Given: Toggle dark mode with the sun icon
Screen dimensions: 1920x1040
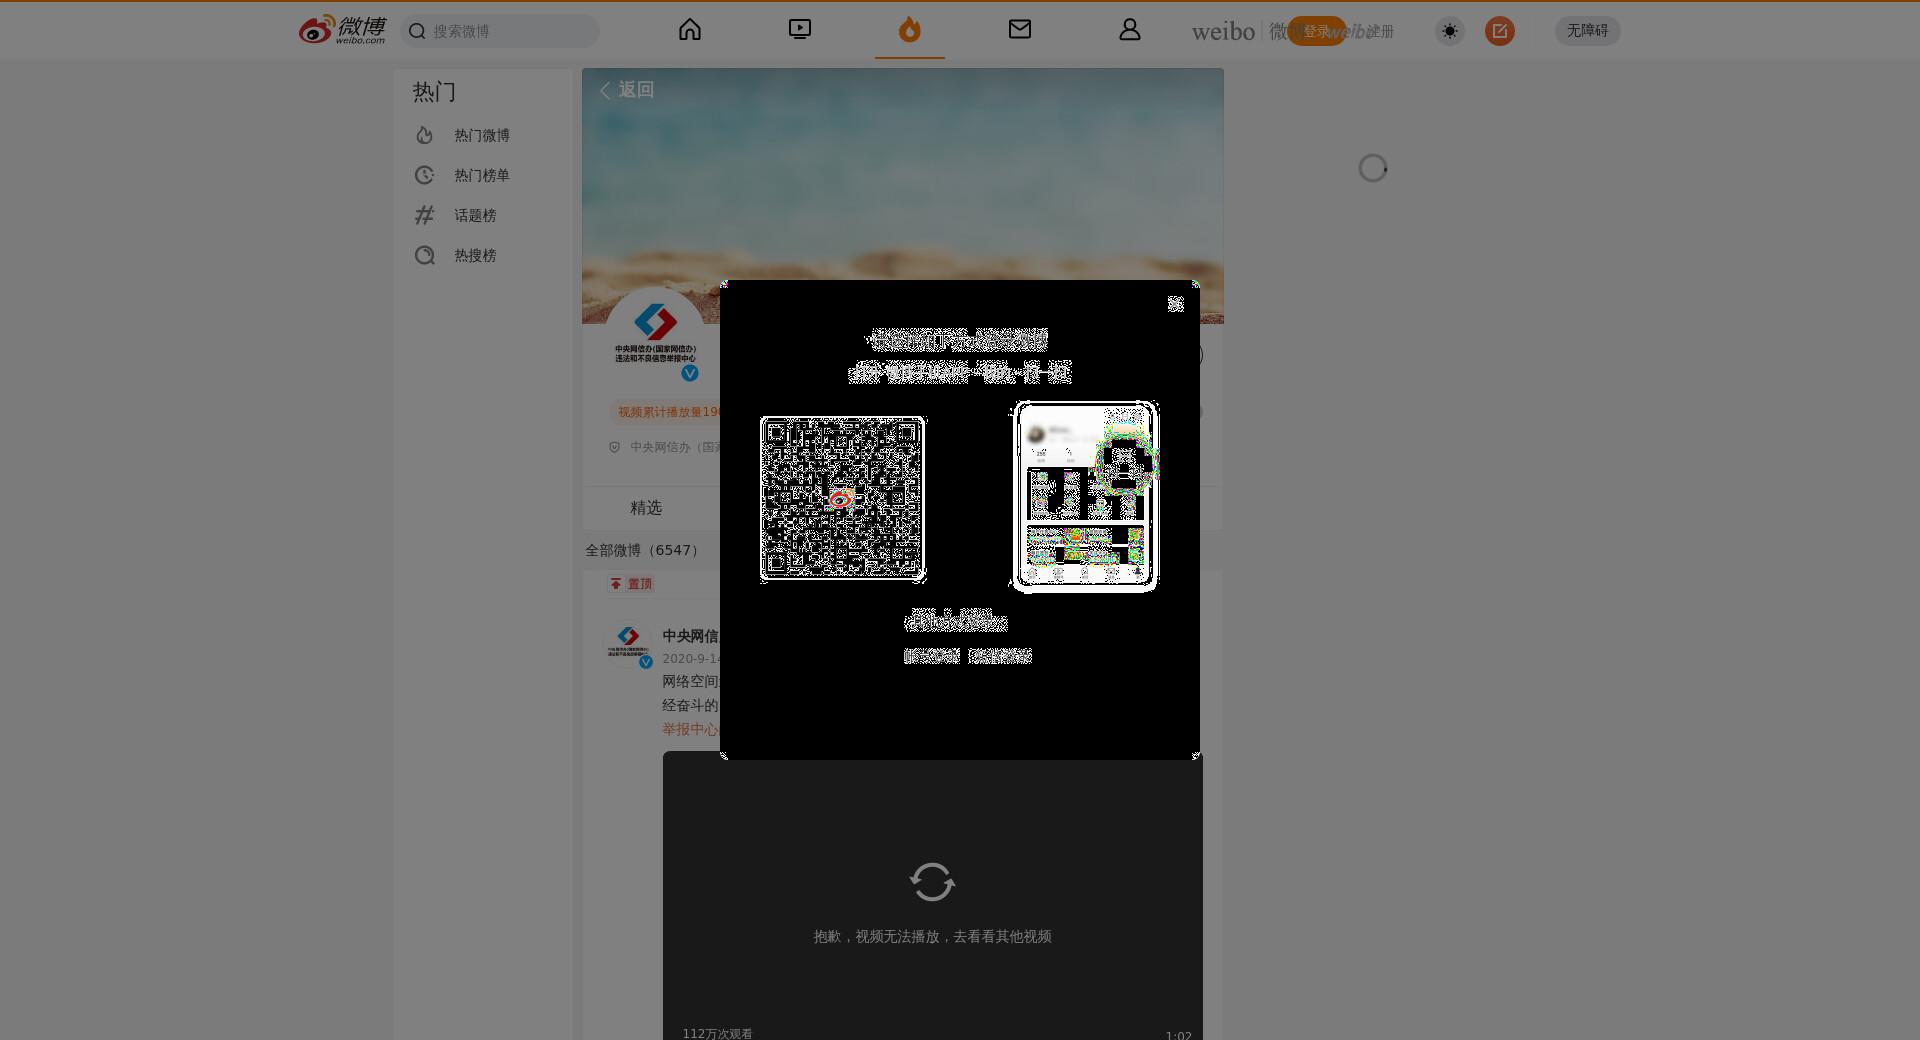Looking at the screenshot, I should pyautogui.click(x=1450, y=31).
